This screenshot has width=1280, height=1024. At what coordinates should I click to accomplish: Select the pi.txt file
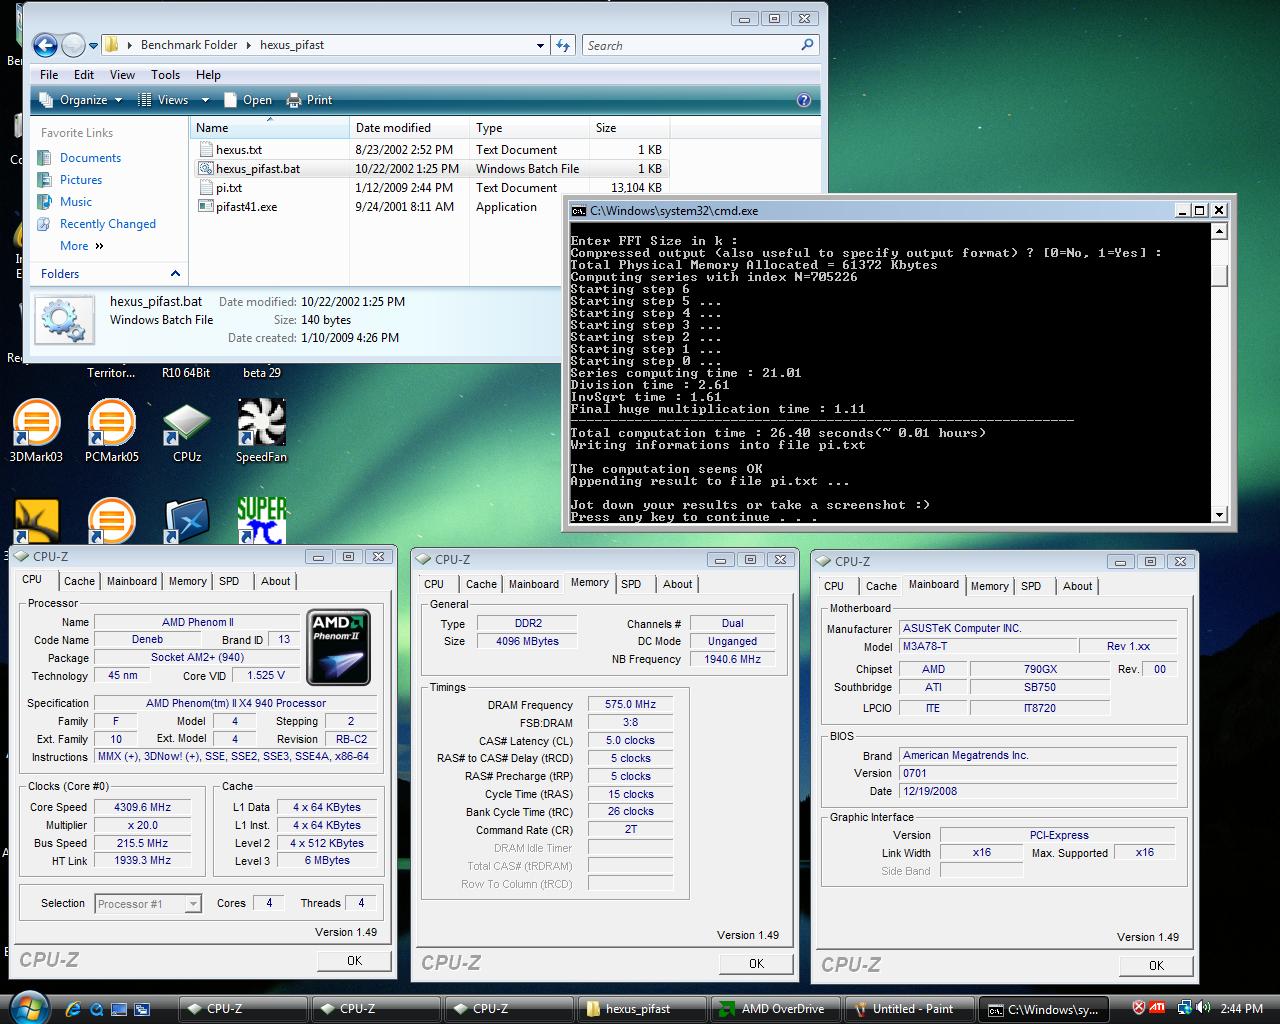pyautogui.click(x=229, y=188)
